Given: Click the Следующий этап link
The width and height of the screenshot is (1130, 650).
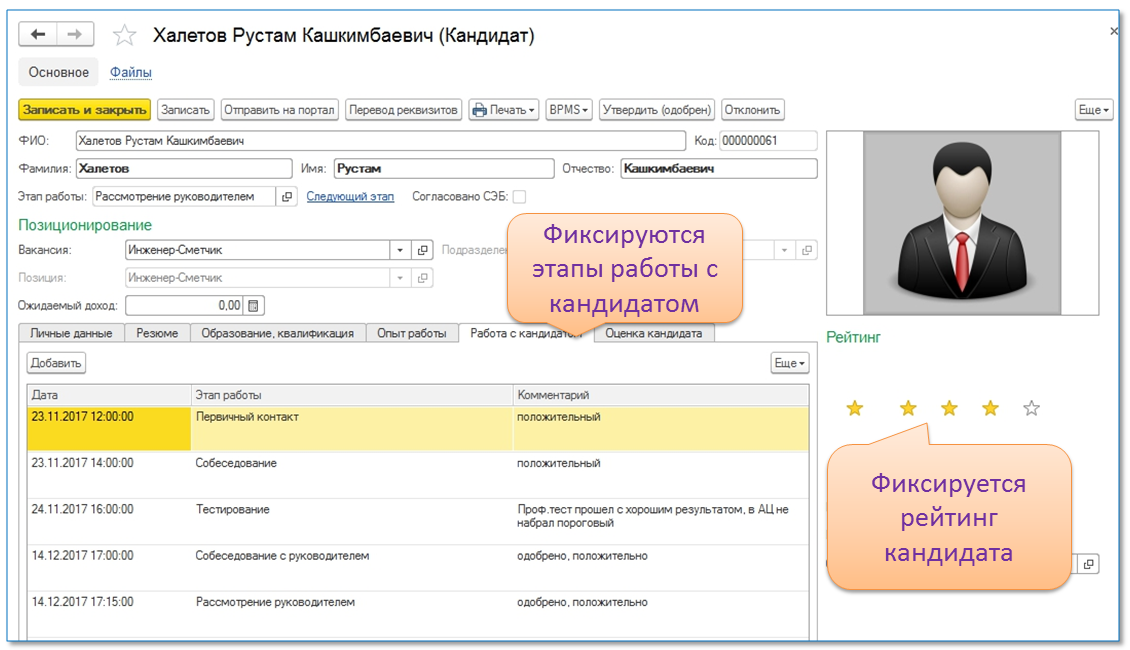Looking at the screenshot, I should pos(350,197).
